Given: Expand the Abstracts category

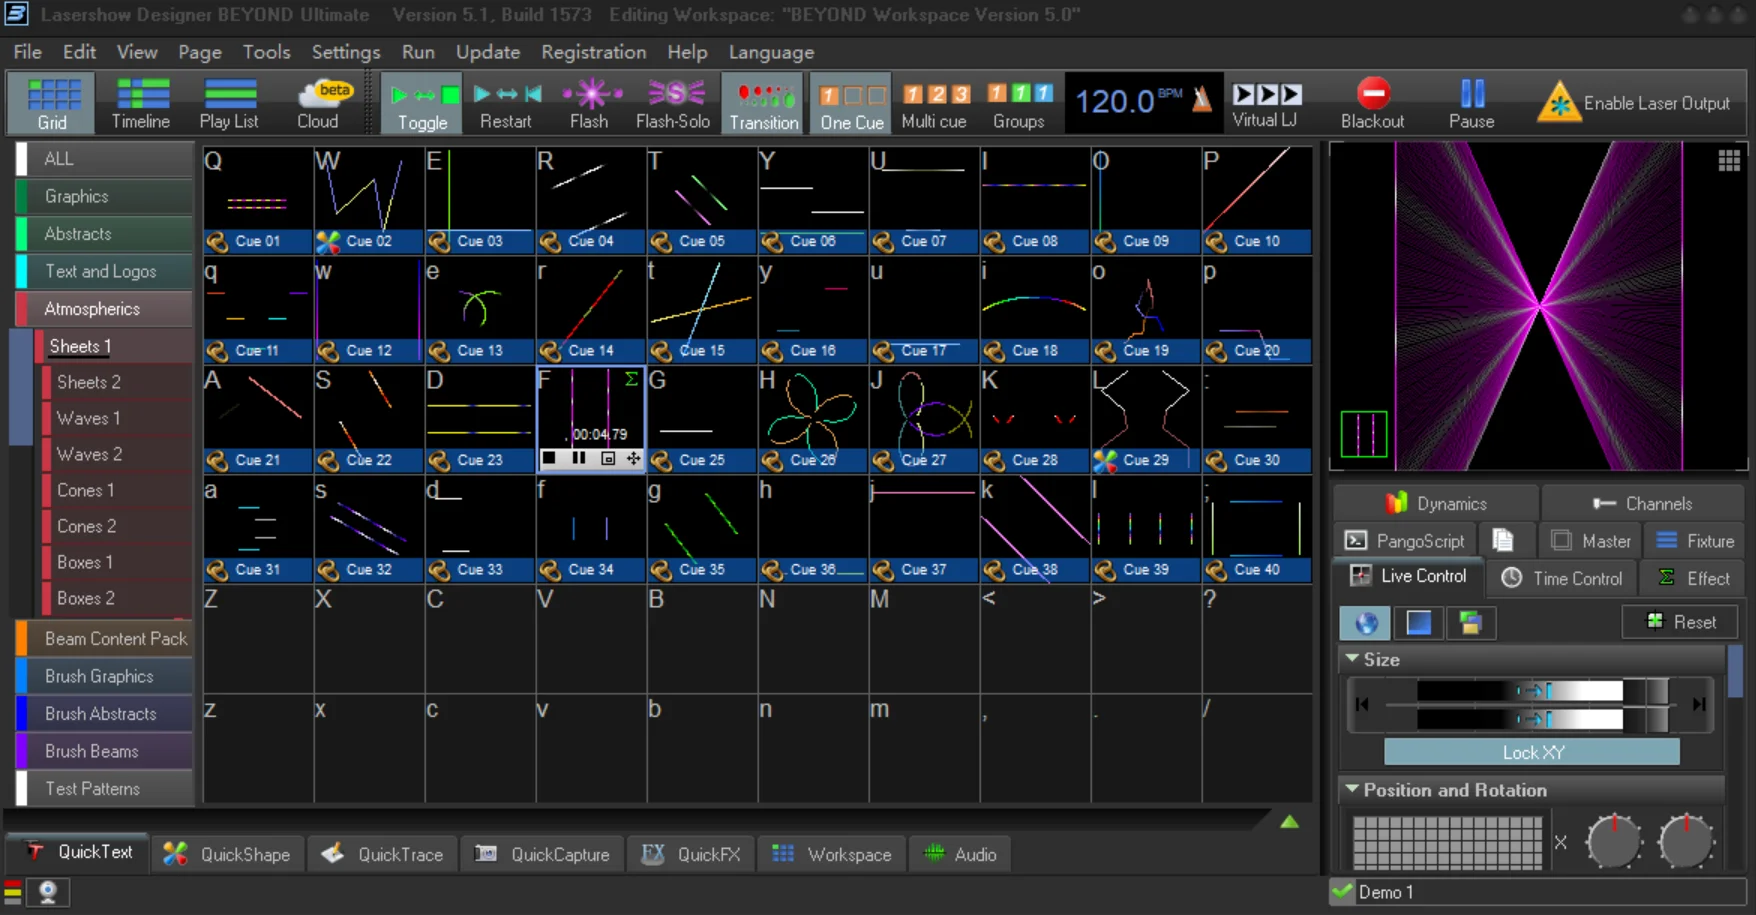Looking at the screenshot, I should click(x=104, y=233).
